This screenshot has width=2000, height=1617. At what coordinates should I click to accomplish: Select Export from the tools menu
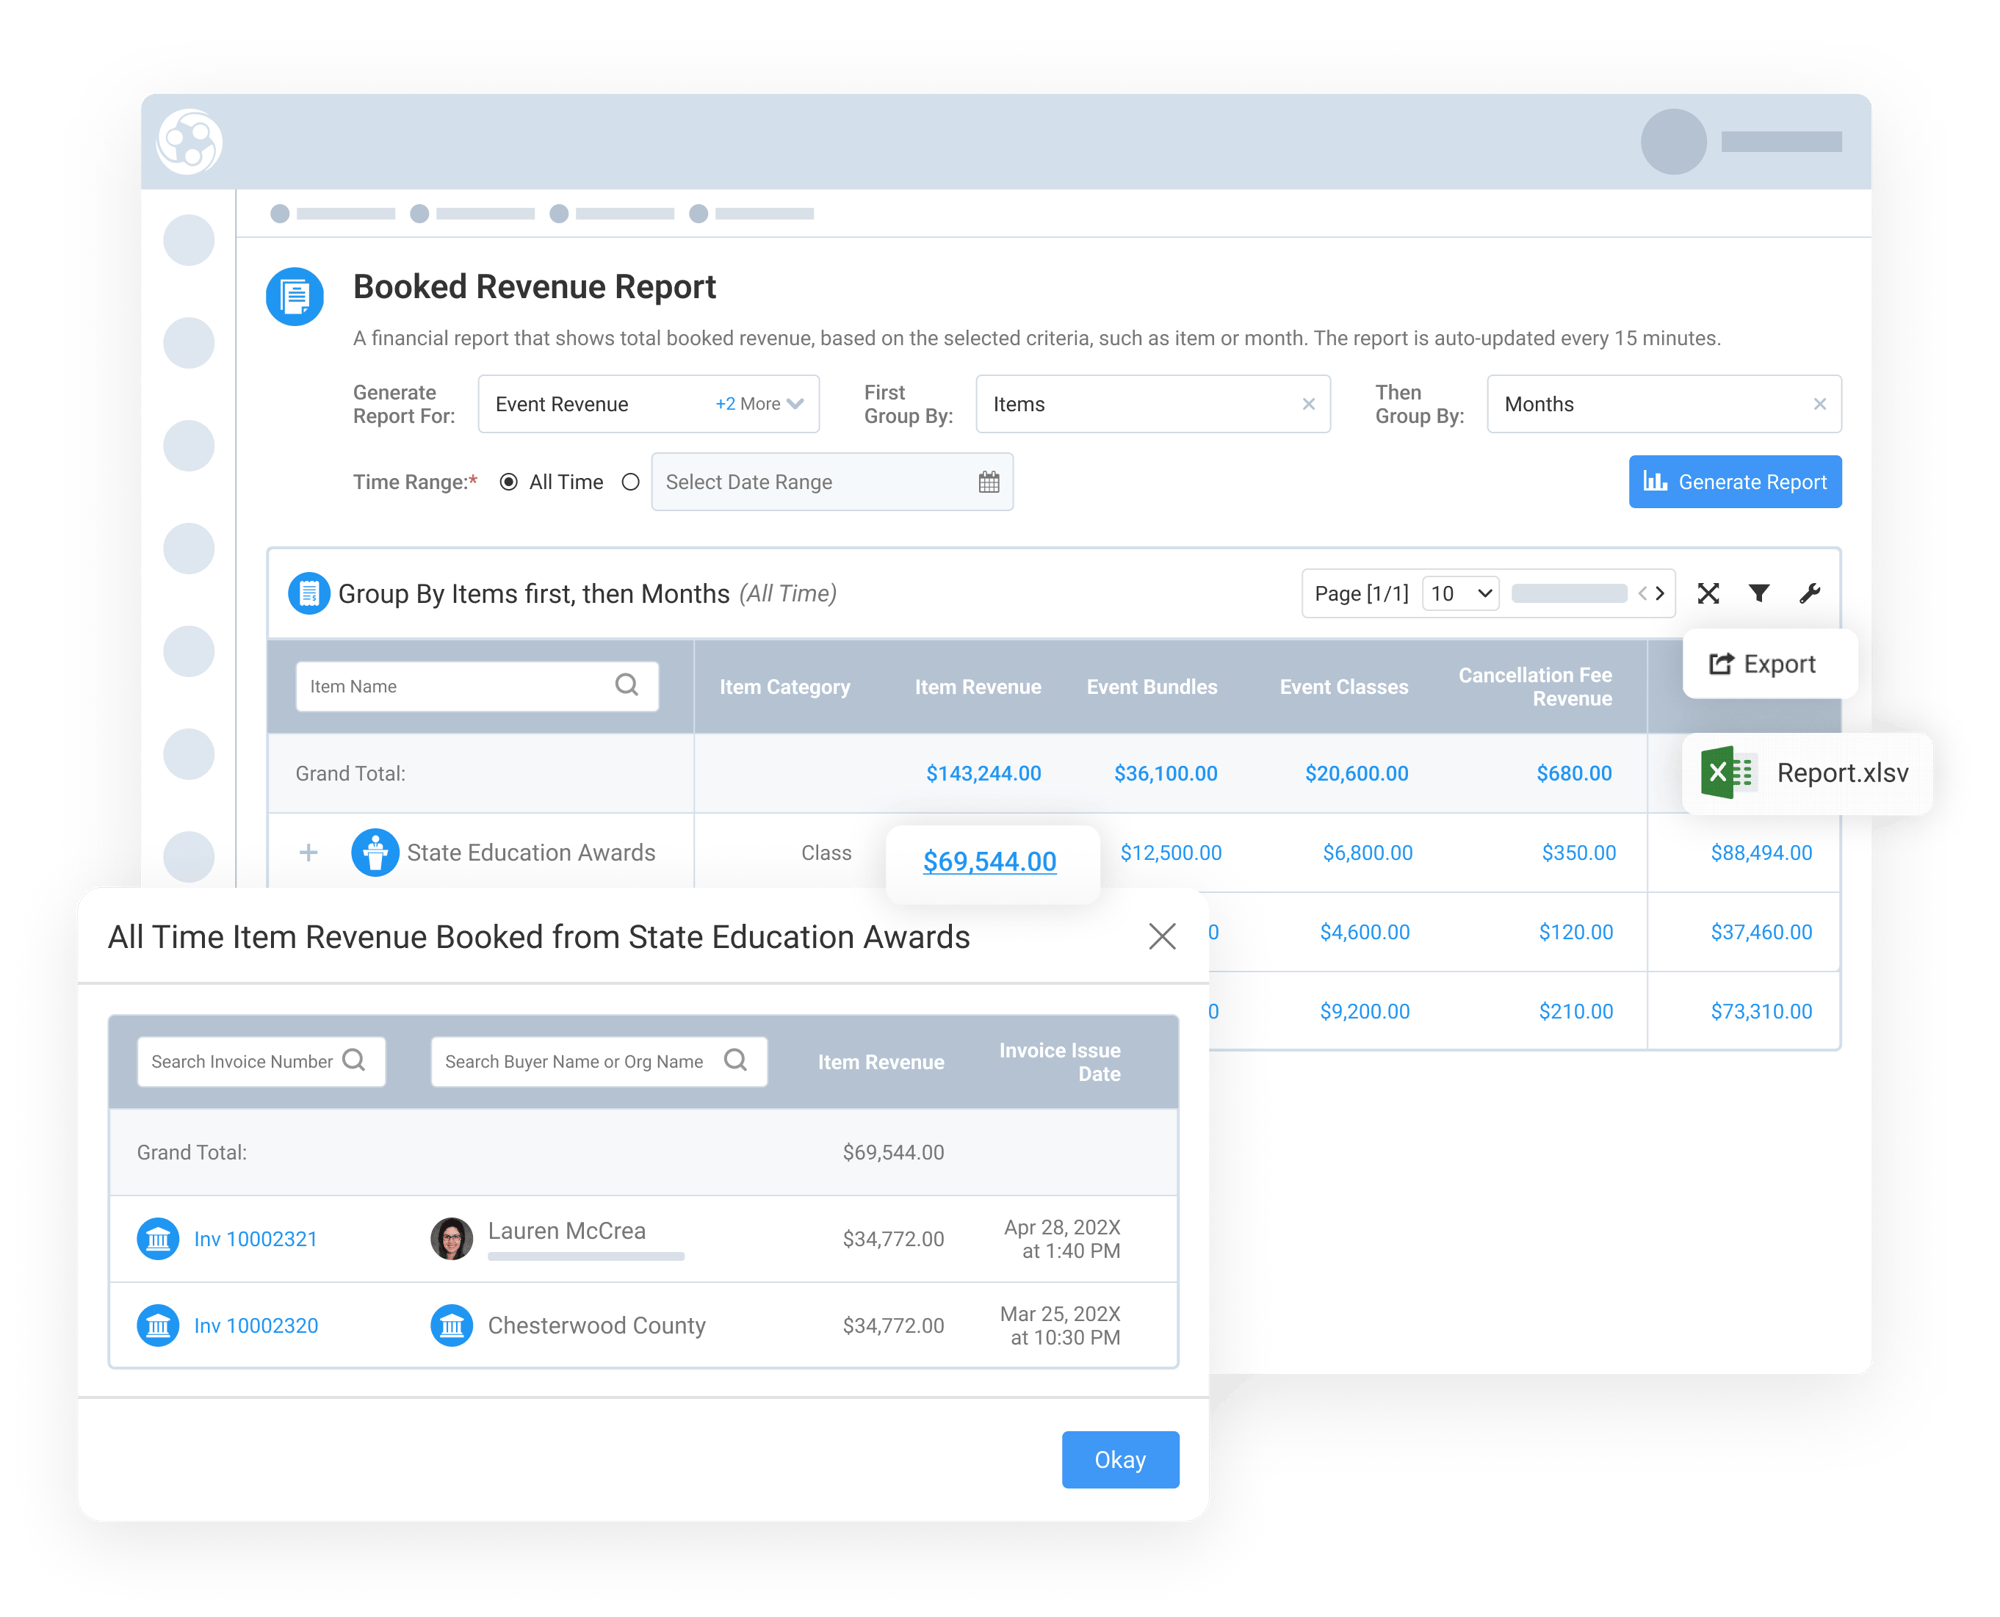pos(1769,663)
